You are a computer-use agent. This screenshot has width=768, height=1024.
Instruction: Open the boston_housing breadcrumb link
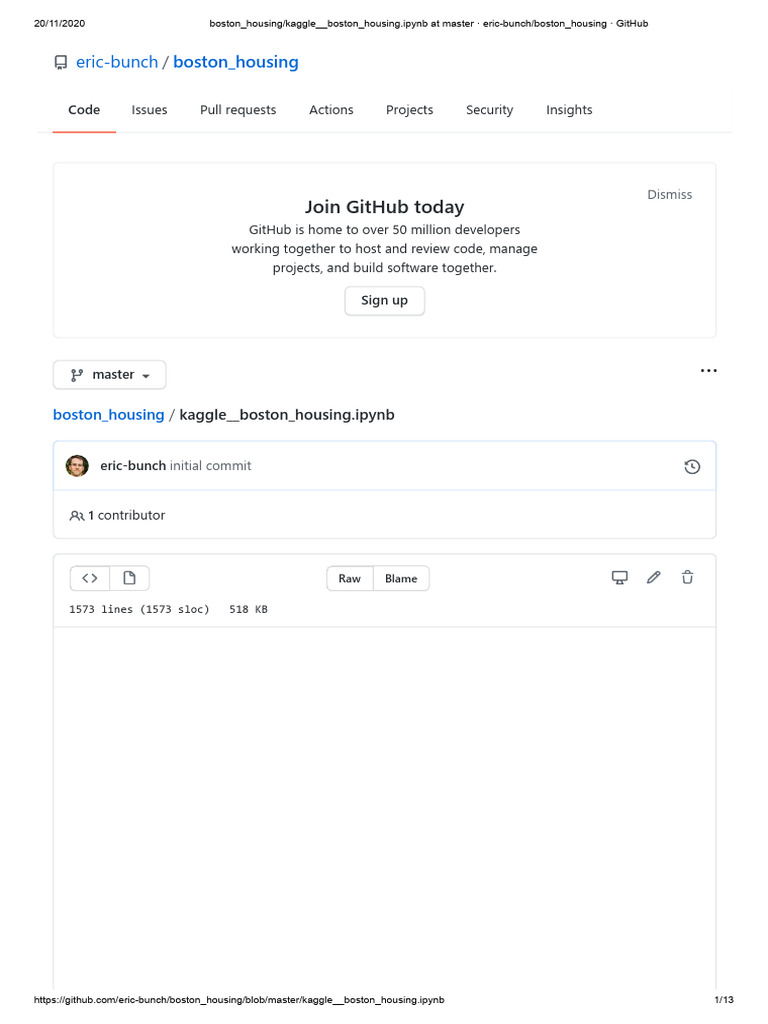click(x=108, y=415)
